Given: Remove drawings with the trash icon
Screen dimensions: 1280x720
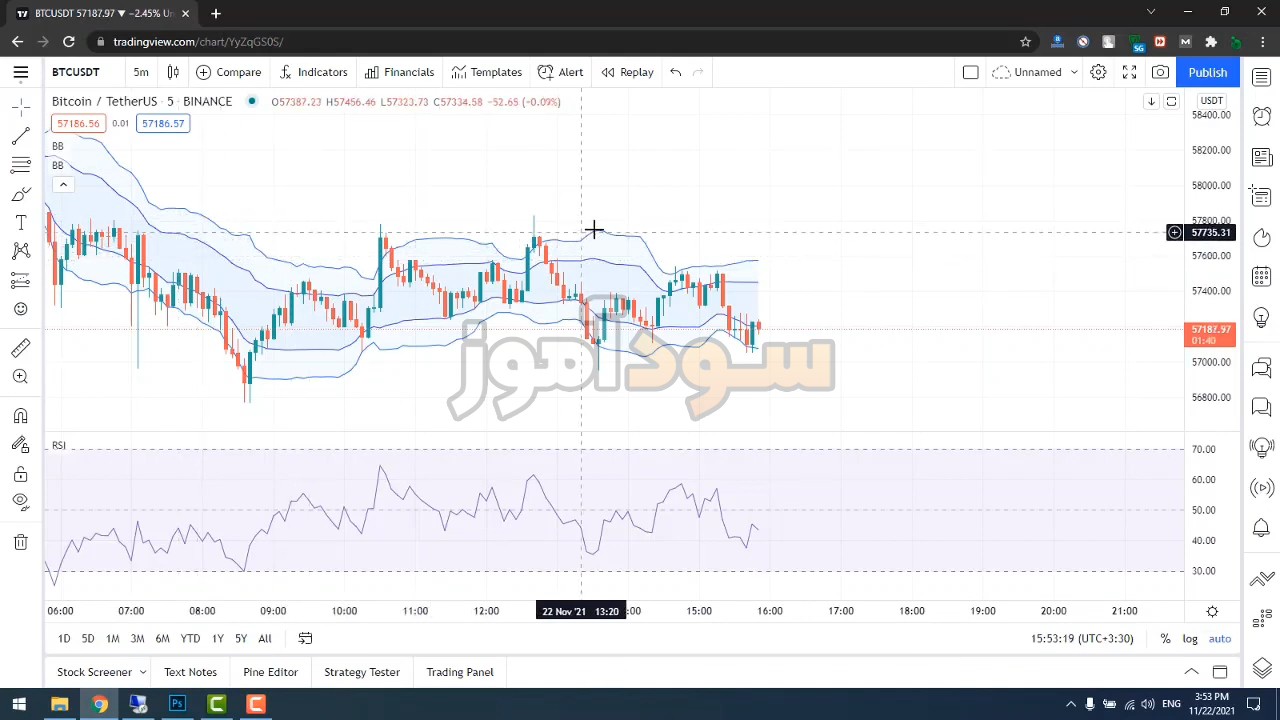Looking at the screenshot, I should click(20, 542).
